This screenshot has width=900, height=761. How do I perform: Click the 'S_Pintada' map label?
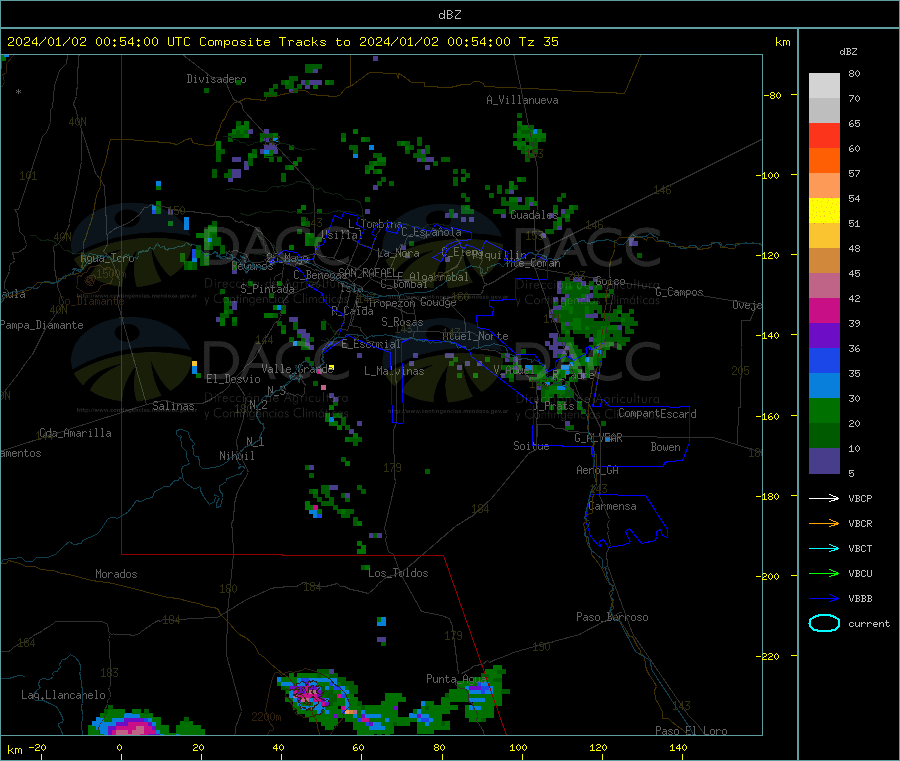coord(267,289)
